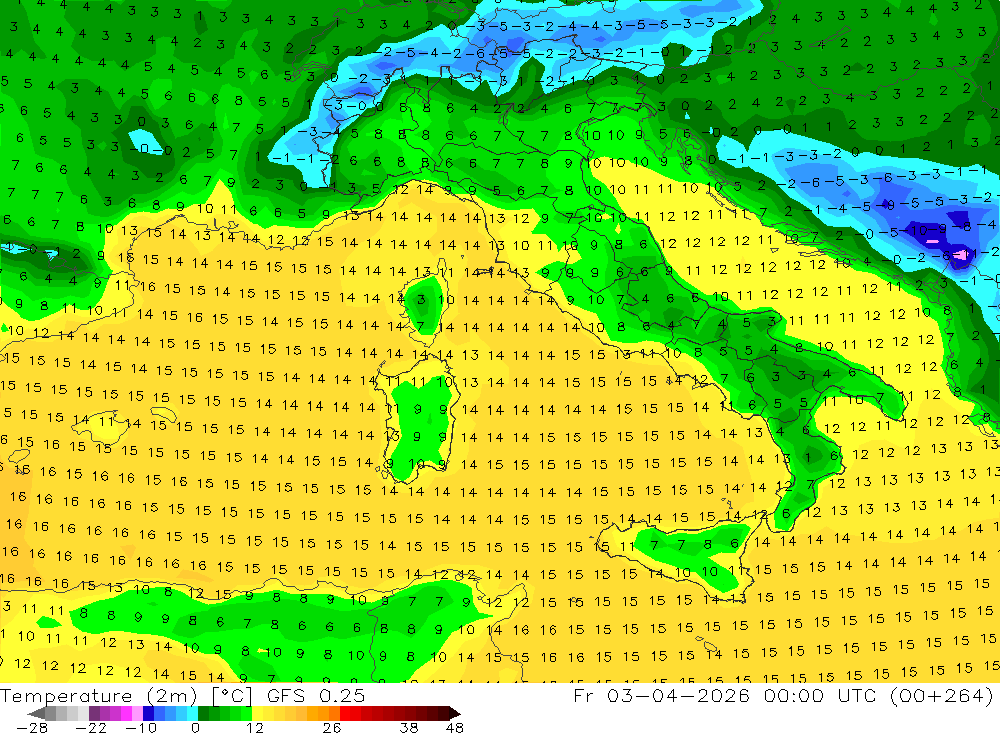The height and width of the screenshot is (733, 1000).
Task: Click the "12" legend scale label
Action: pyautogui.click(x=255, y=728)
